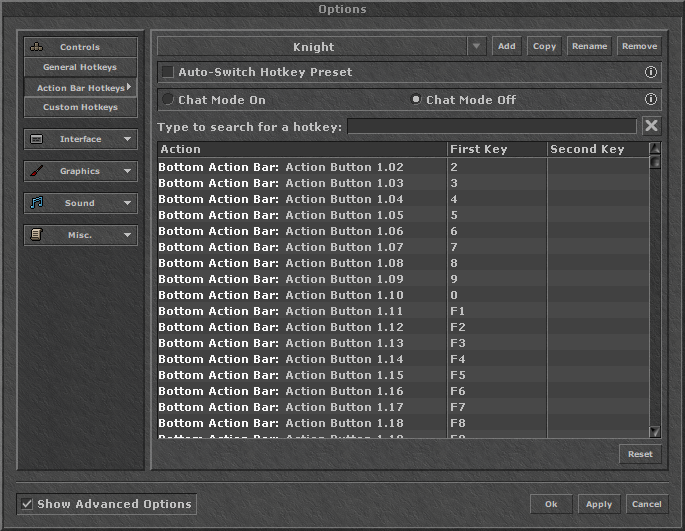The width and height of the screenshot is (685, 531).
Task: Click the Cancel button
Action: (x=647, y=504)
